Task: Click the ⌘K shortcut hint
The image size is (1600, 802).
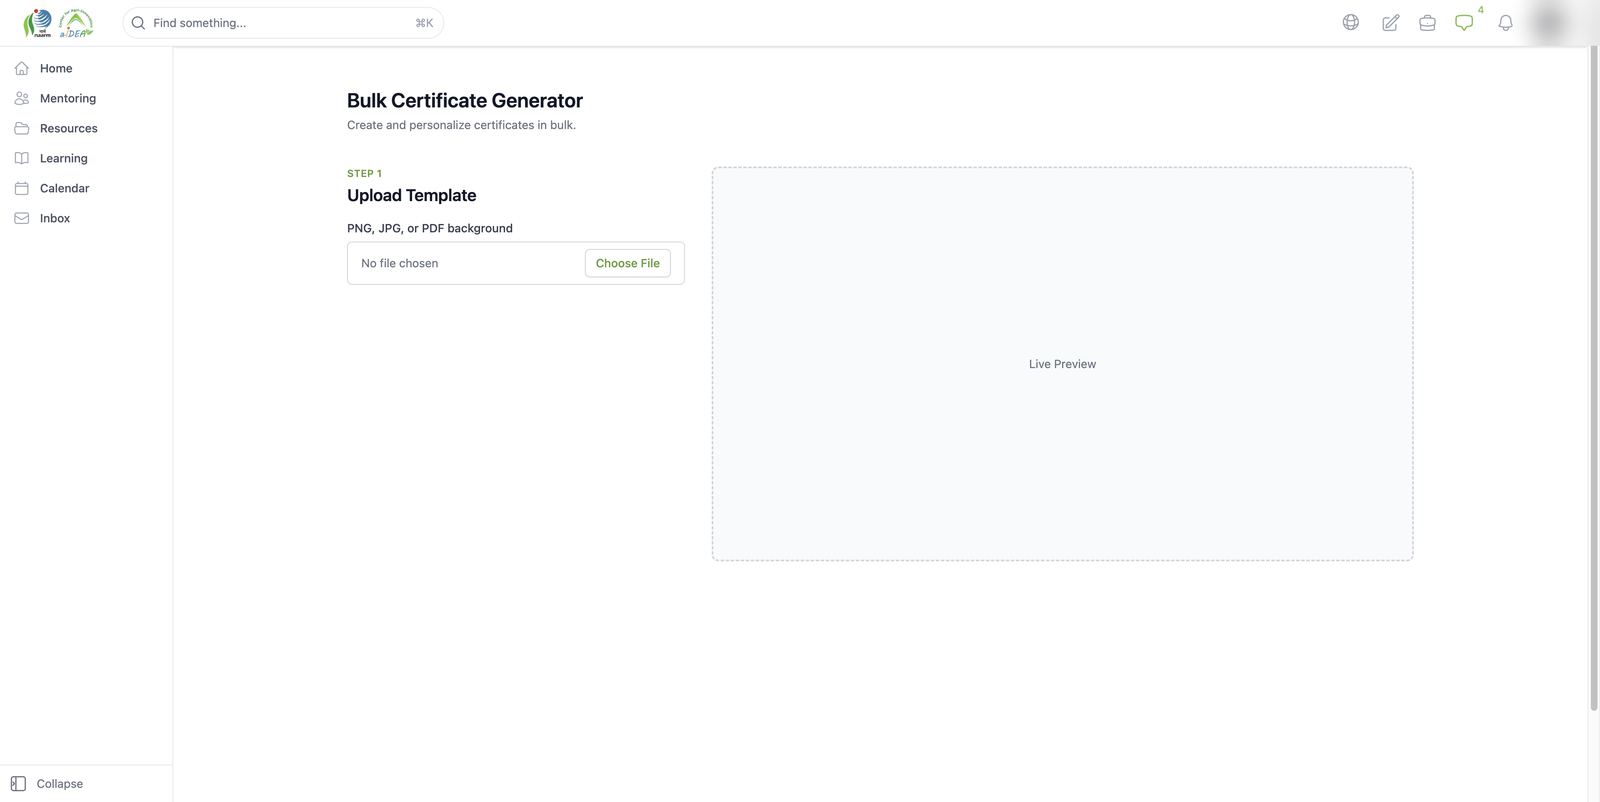Action: (x=424, y=23)
